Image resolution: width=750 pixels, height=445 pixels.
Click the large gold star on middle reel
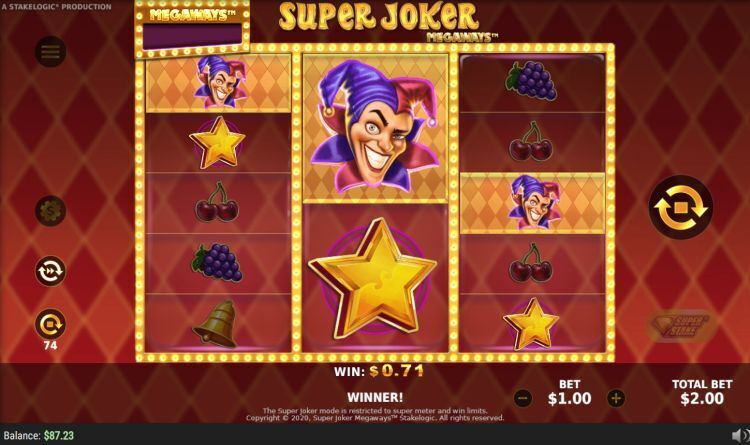coord(373,278)
